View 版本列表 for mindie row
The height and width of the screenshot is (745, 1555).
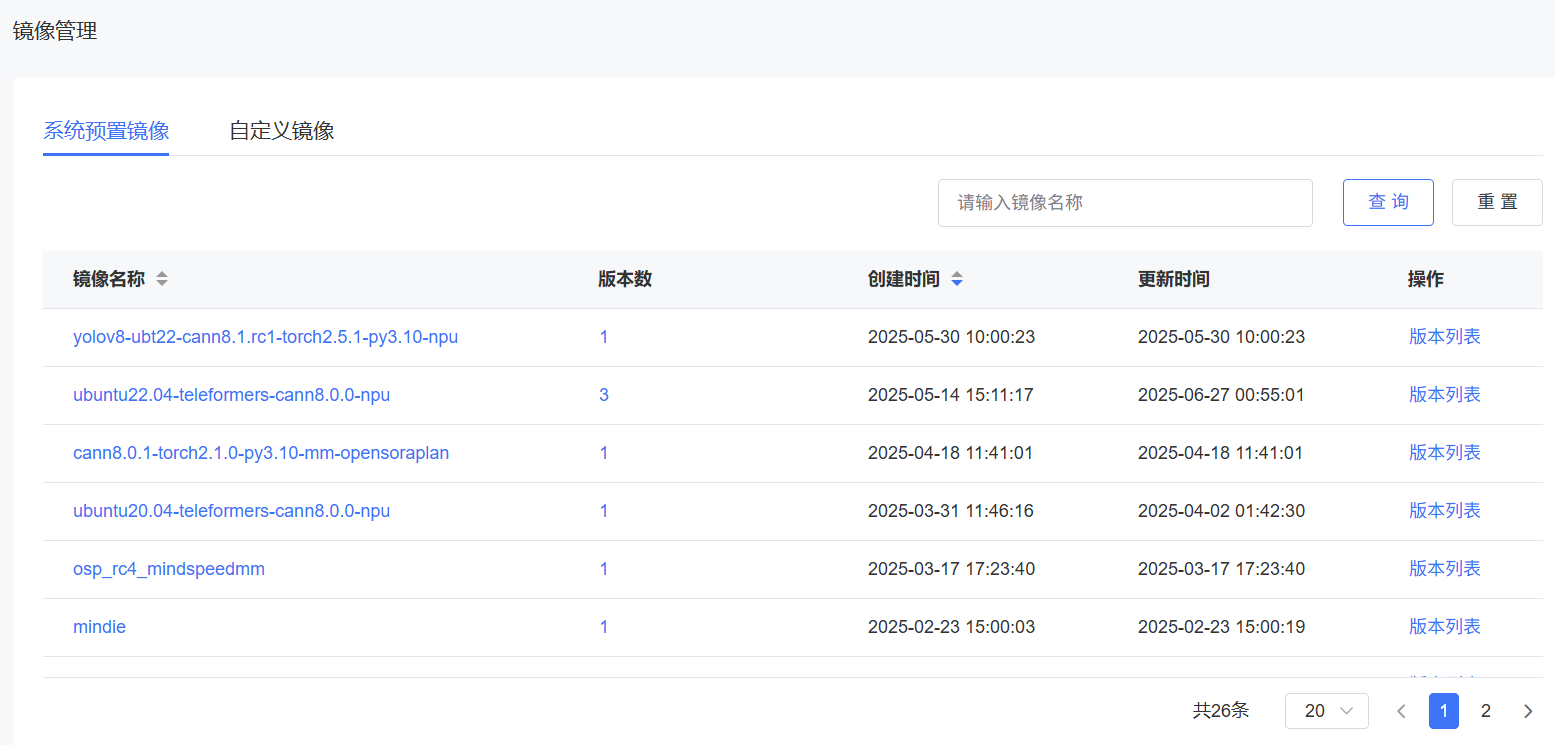click(1444, 627)
